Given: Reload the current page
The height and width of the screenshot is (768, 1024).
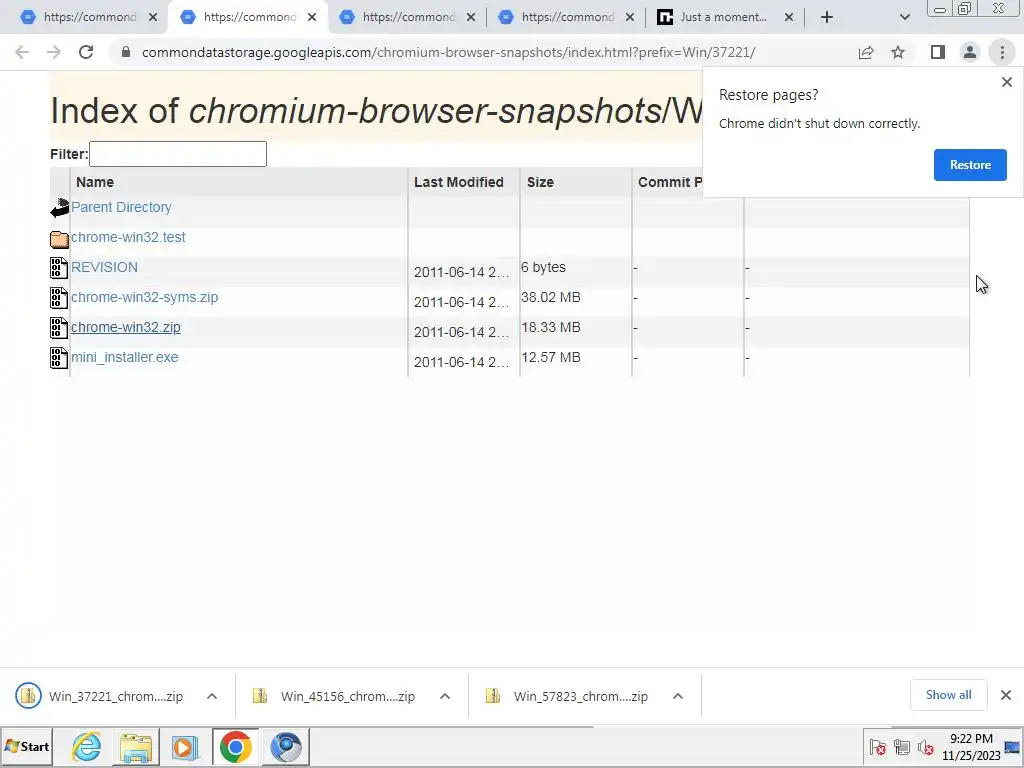Looking at the screenshot, I should [x=86, y=52].
